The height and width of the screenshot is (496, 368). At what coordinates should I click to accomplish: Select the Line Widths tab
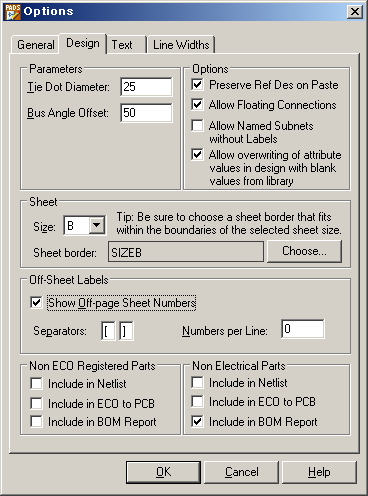181,45
